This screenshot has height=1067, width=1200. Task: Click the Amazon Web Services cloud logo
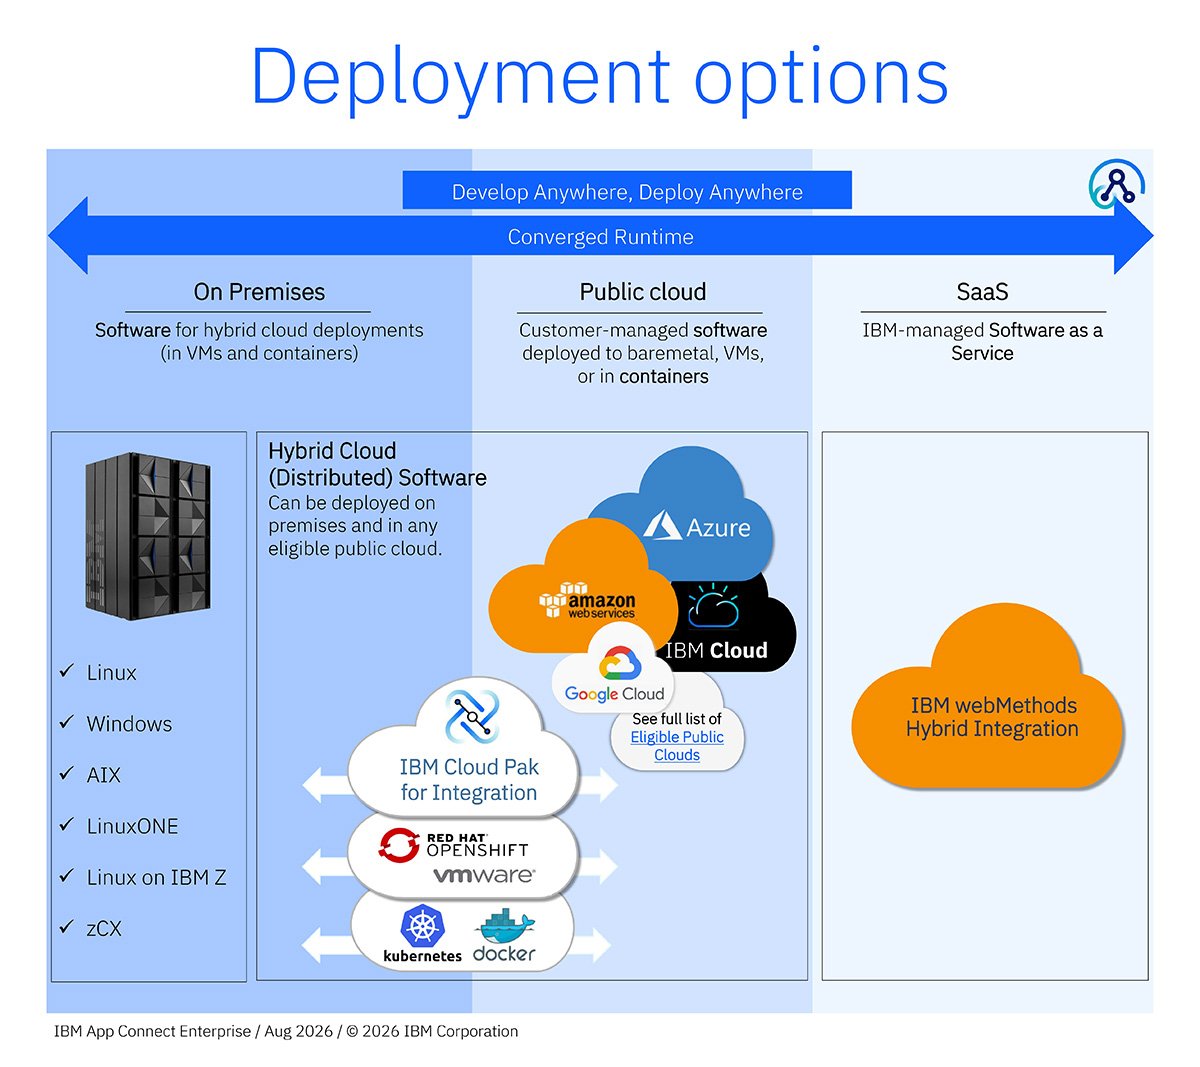point(587,601)
